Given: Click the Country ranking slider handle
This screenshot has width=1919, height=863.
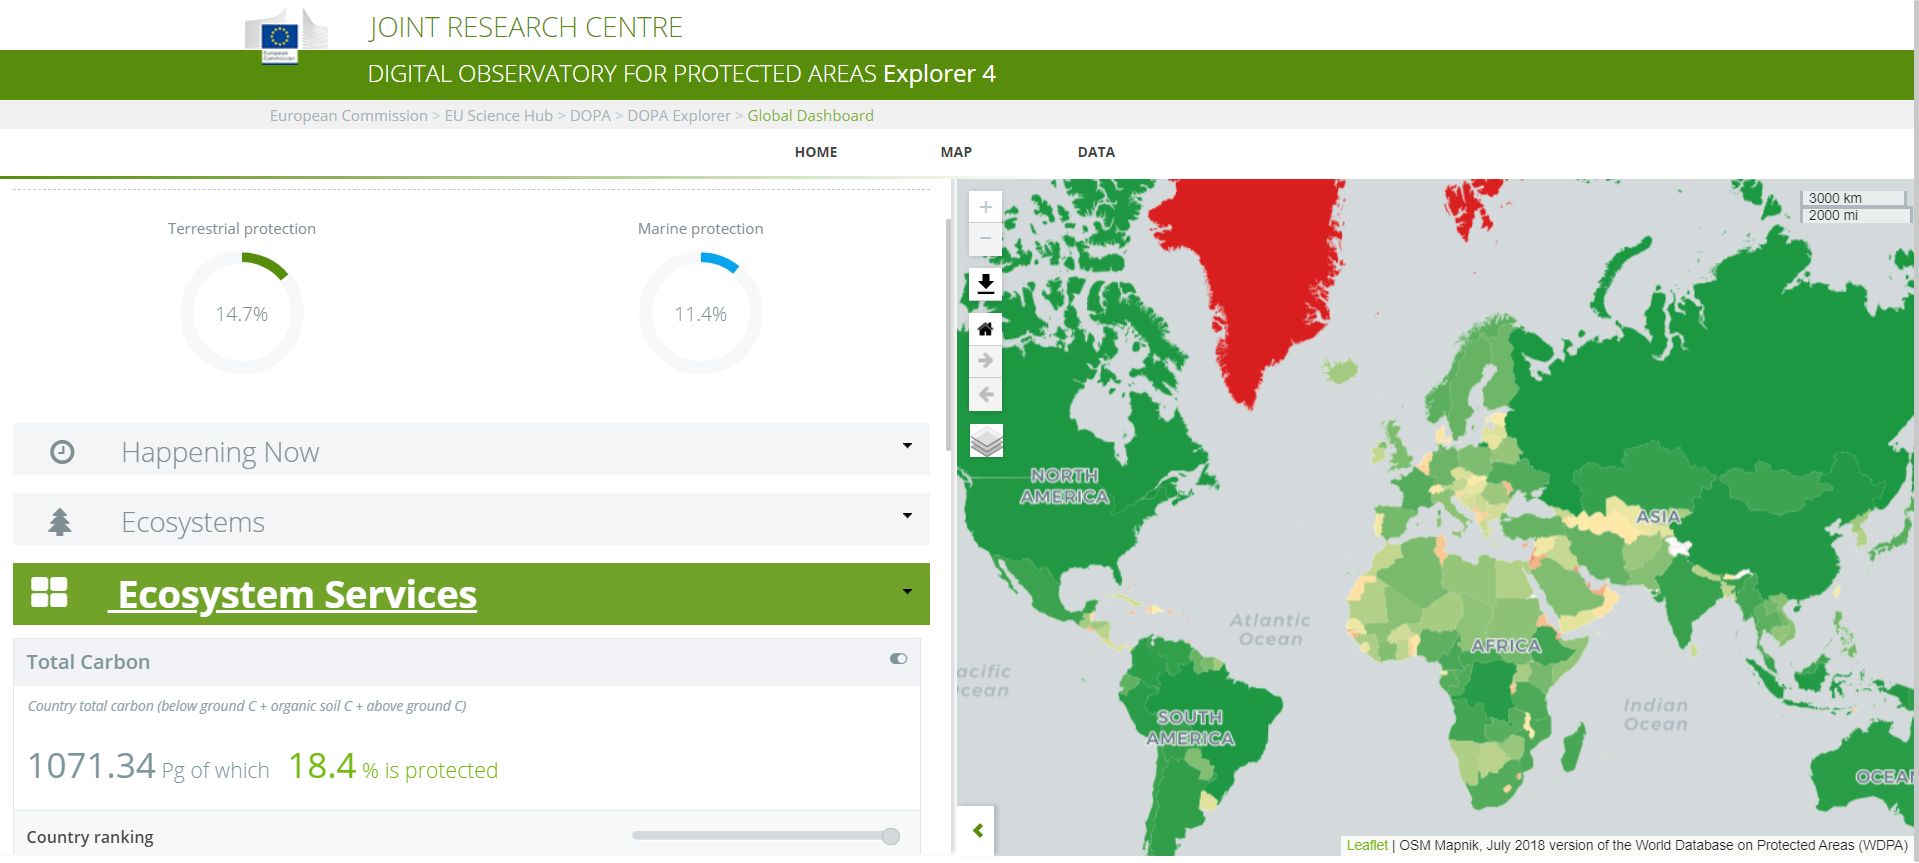Looking at the screenshot, I should pyautogui.click(x=890, y=836).
